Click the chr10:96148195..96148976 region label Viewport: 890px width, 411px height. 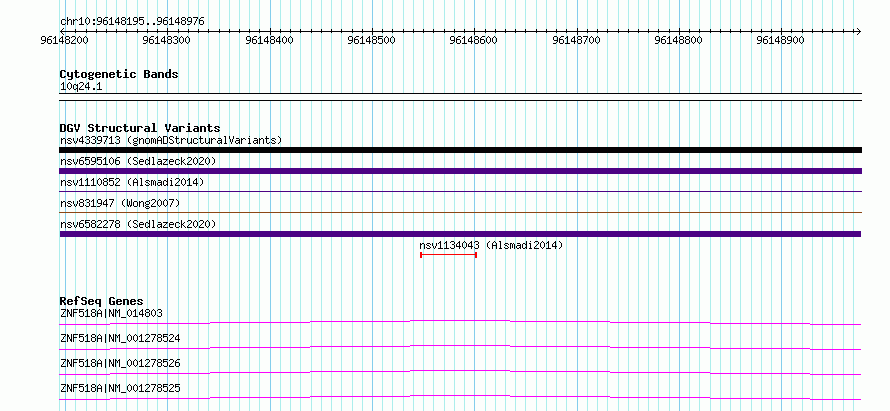tap(132, 22)
